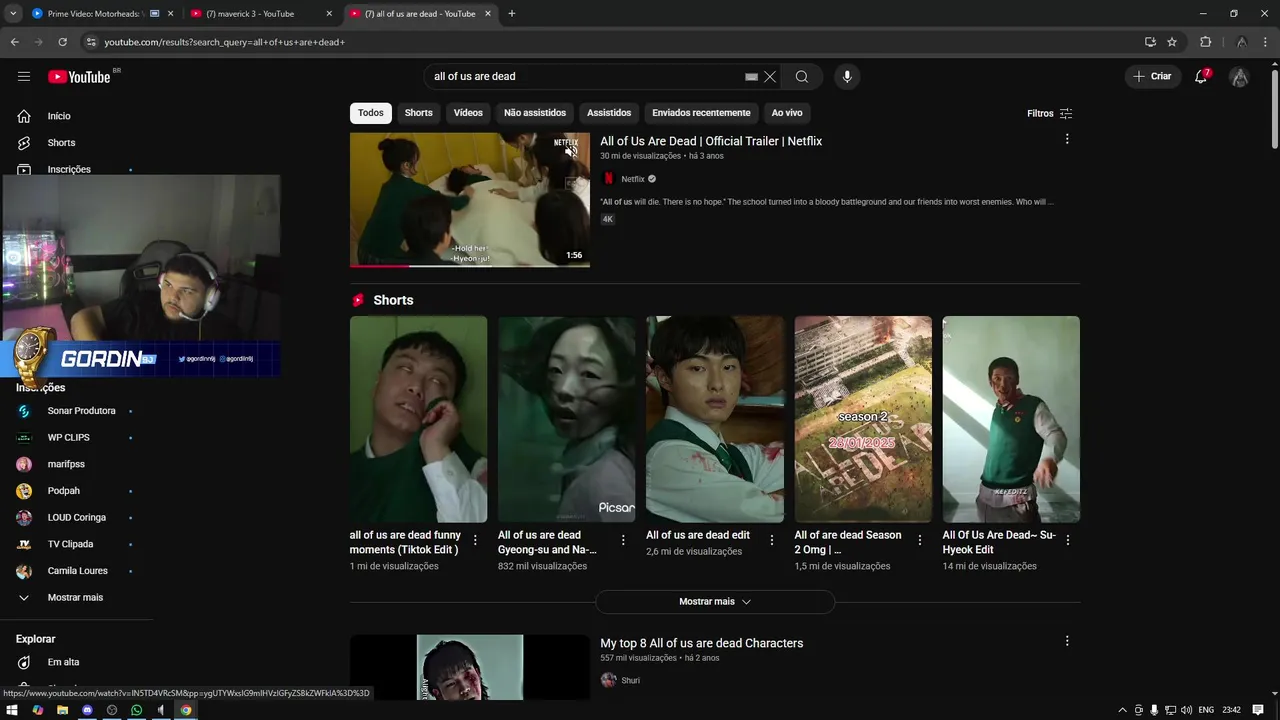Open a new browser tab with plus button
This screenshot has width=1280, height=720.
[x=512, y=14]
